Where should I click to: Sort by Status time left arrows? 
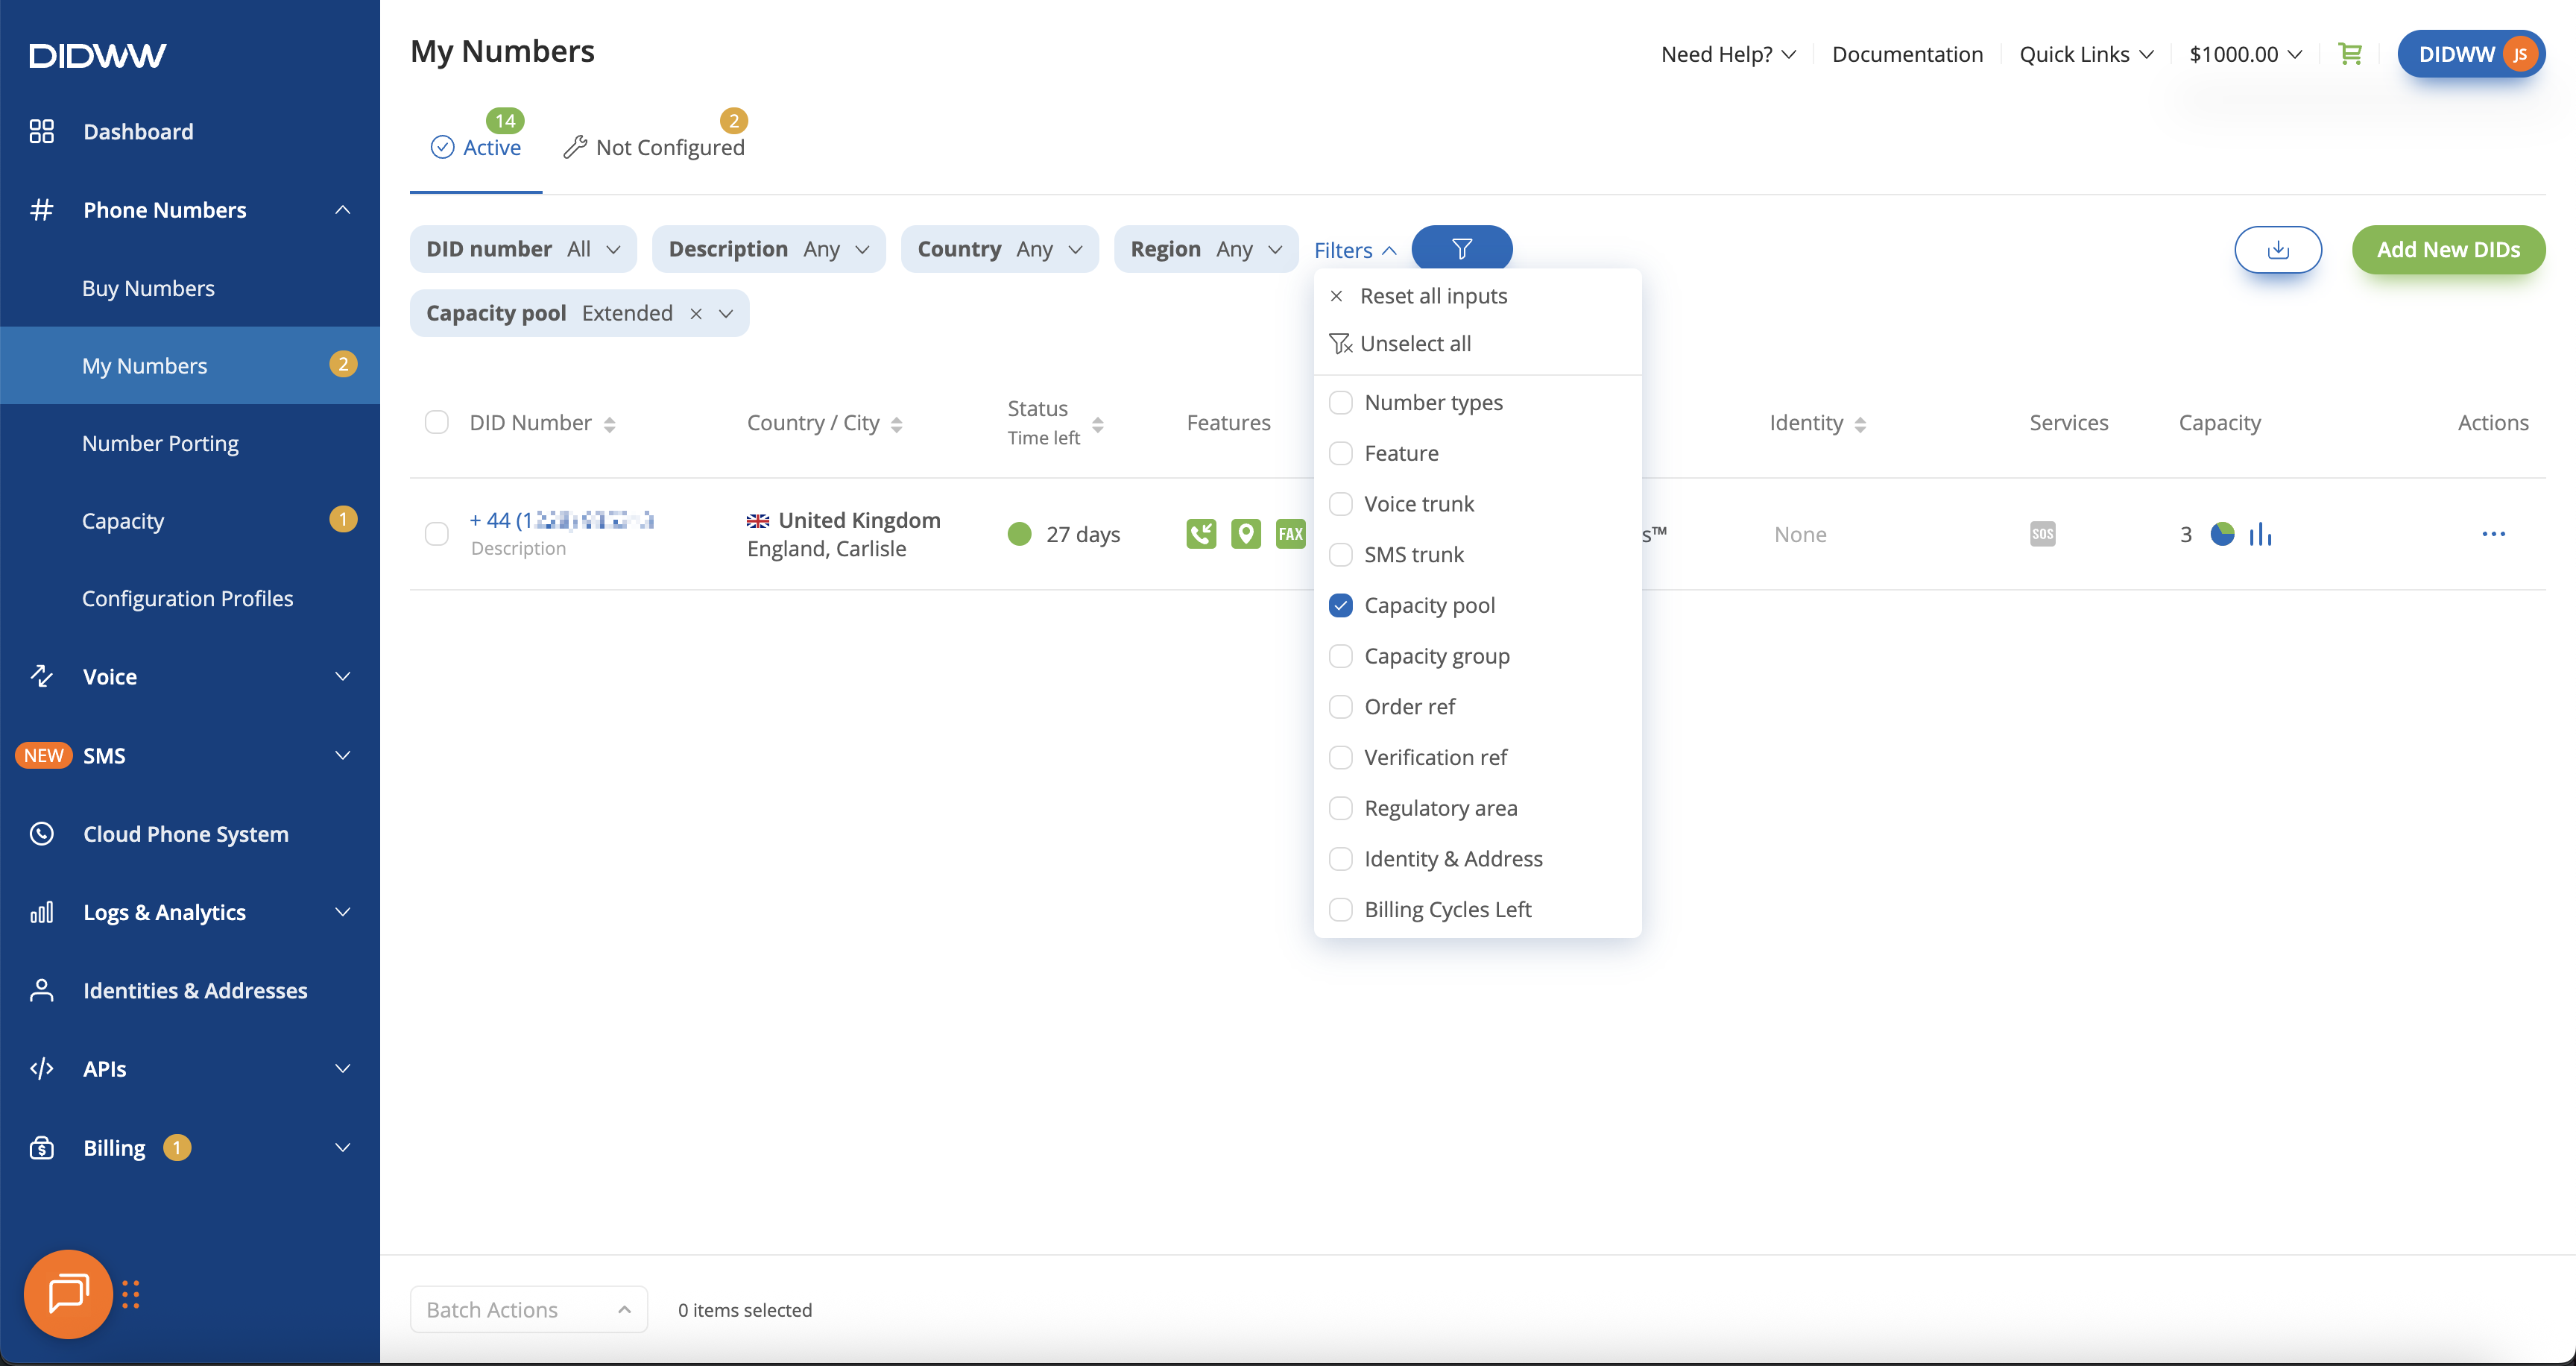1097,424
